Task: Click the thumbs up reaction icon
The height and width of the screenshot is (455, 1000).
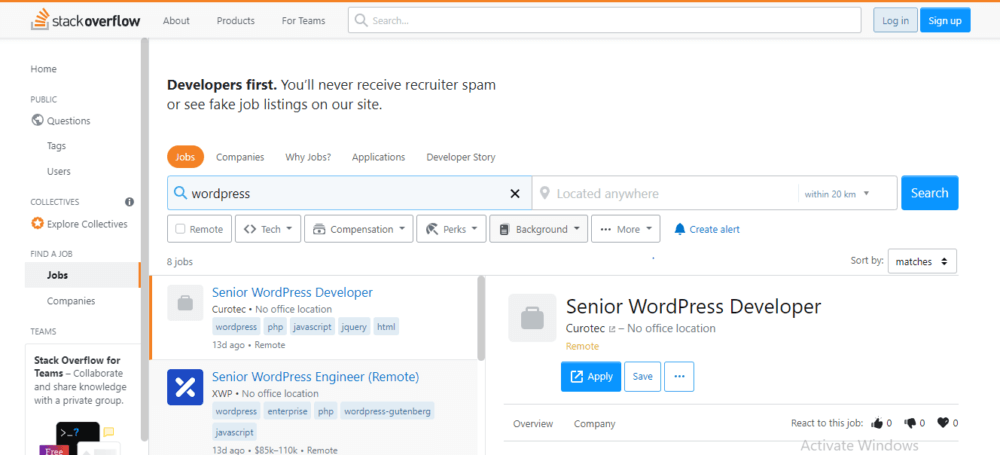Action: pyautogui.click(x=877, y=423)
